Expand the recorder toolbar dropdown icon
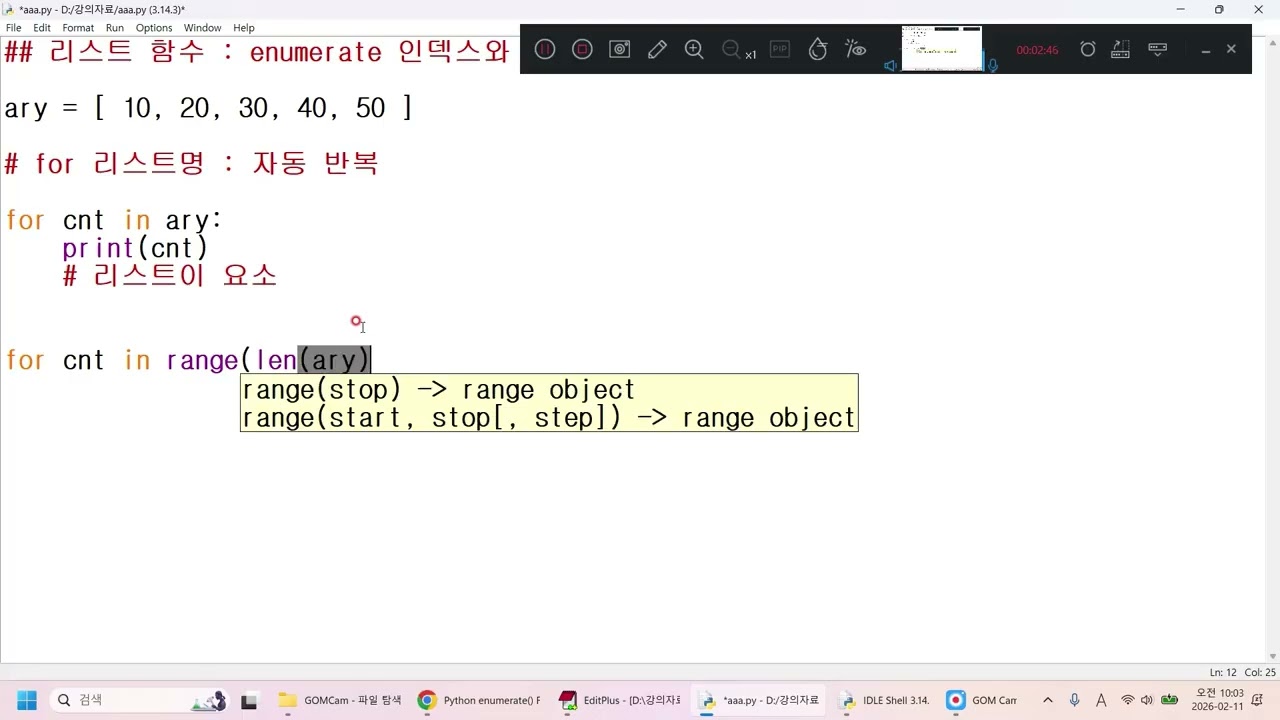Image resolution: width=1280 pixels, height=720 pixels. pyautogui.click(x=1158, y=49)
